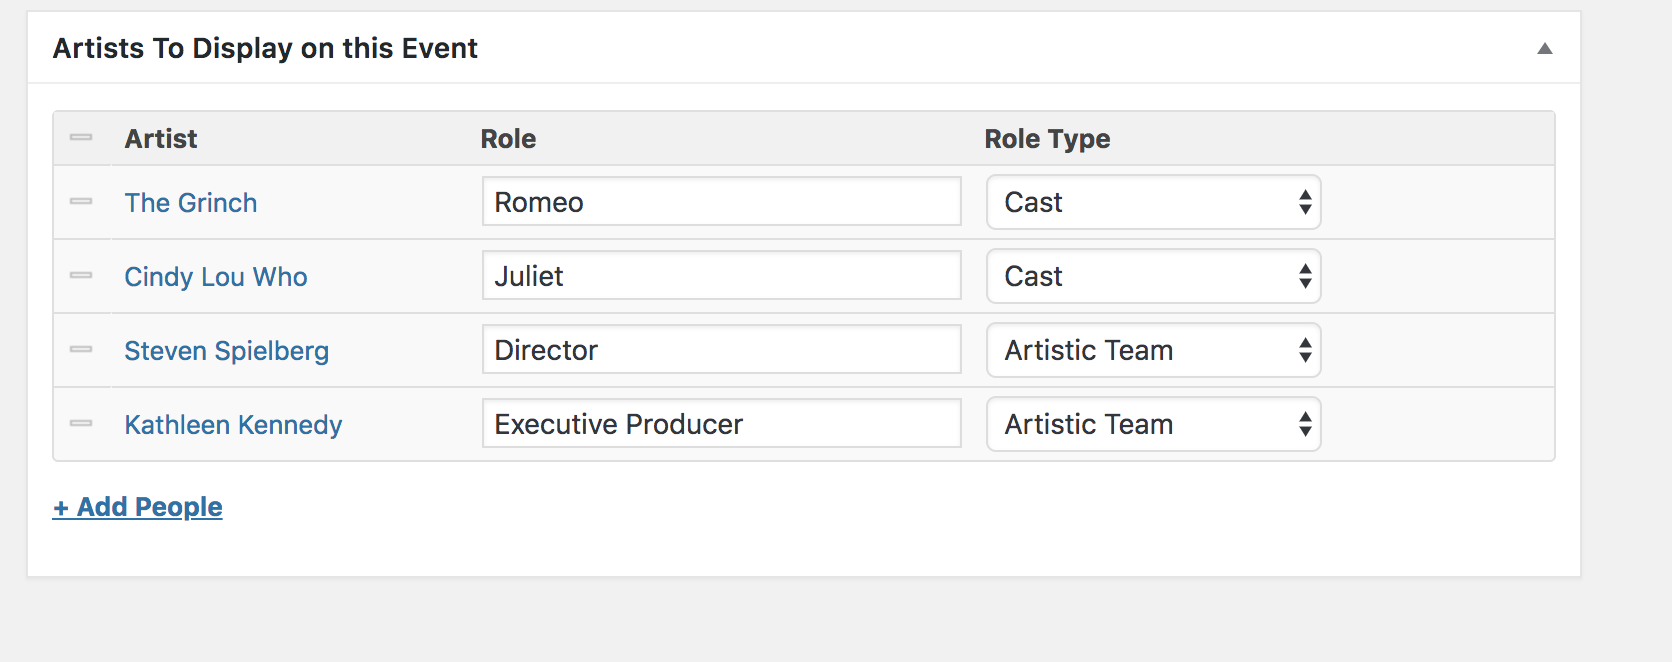Open Role Type dropdown for Kathleen Kennedy
This screenshot has height=662, width=1672.
(1153, 424)
